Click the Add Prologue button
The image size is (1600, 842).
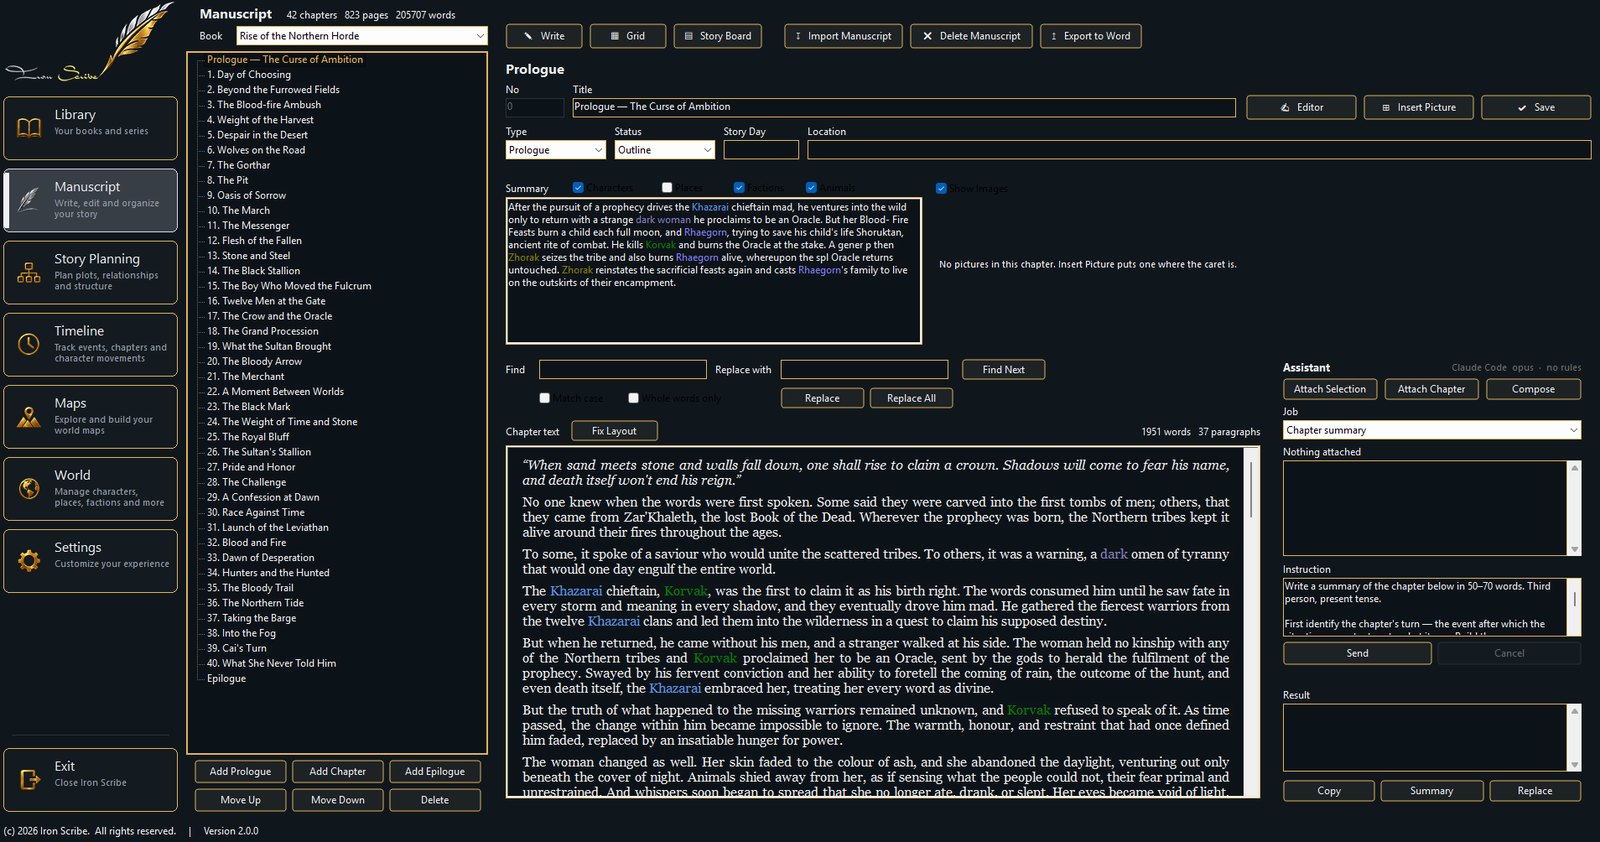point(240,771)
